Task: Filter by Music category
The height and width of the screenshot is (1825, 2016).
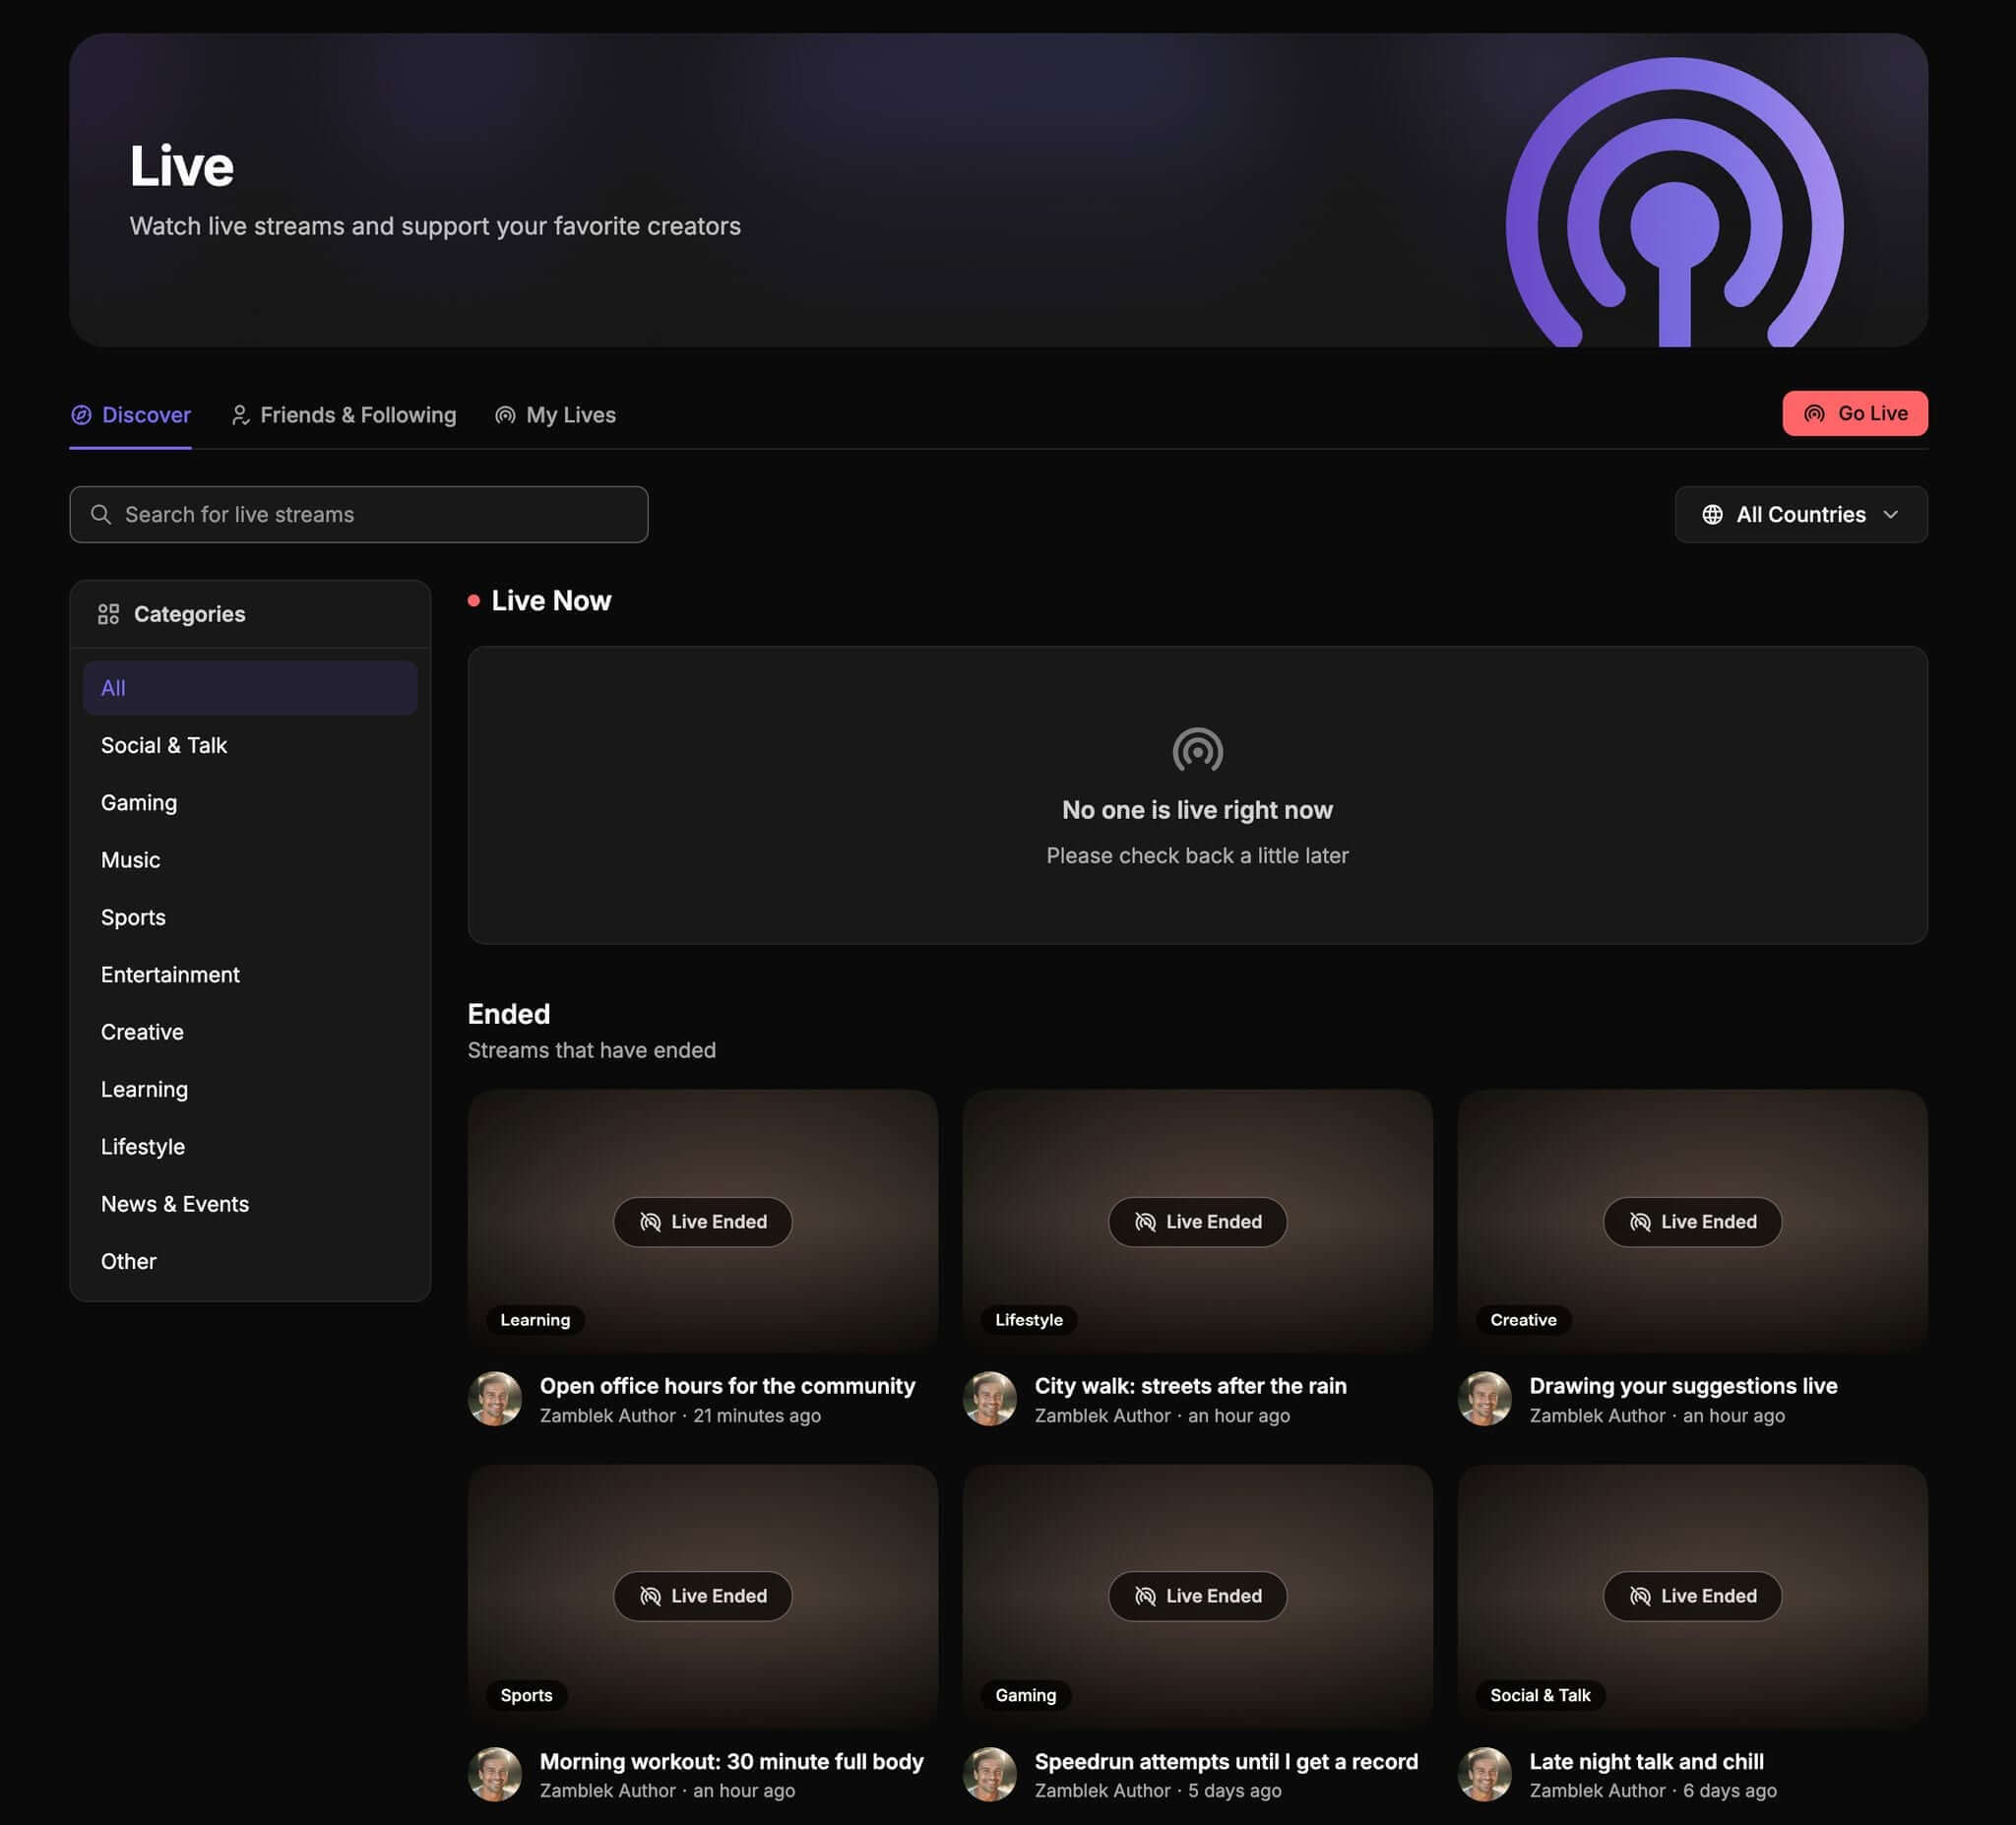Action: [x=250, y=860]
